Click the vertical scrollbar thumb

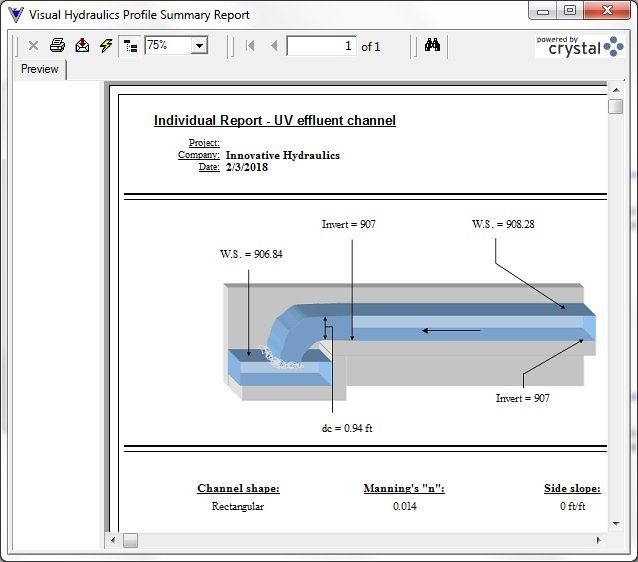pos(615,107)
